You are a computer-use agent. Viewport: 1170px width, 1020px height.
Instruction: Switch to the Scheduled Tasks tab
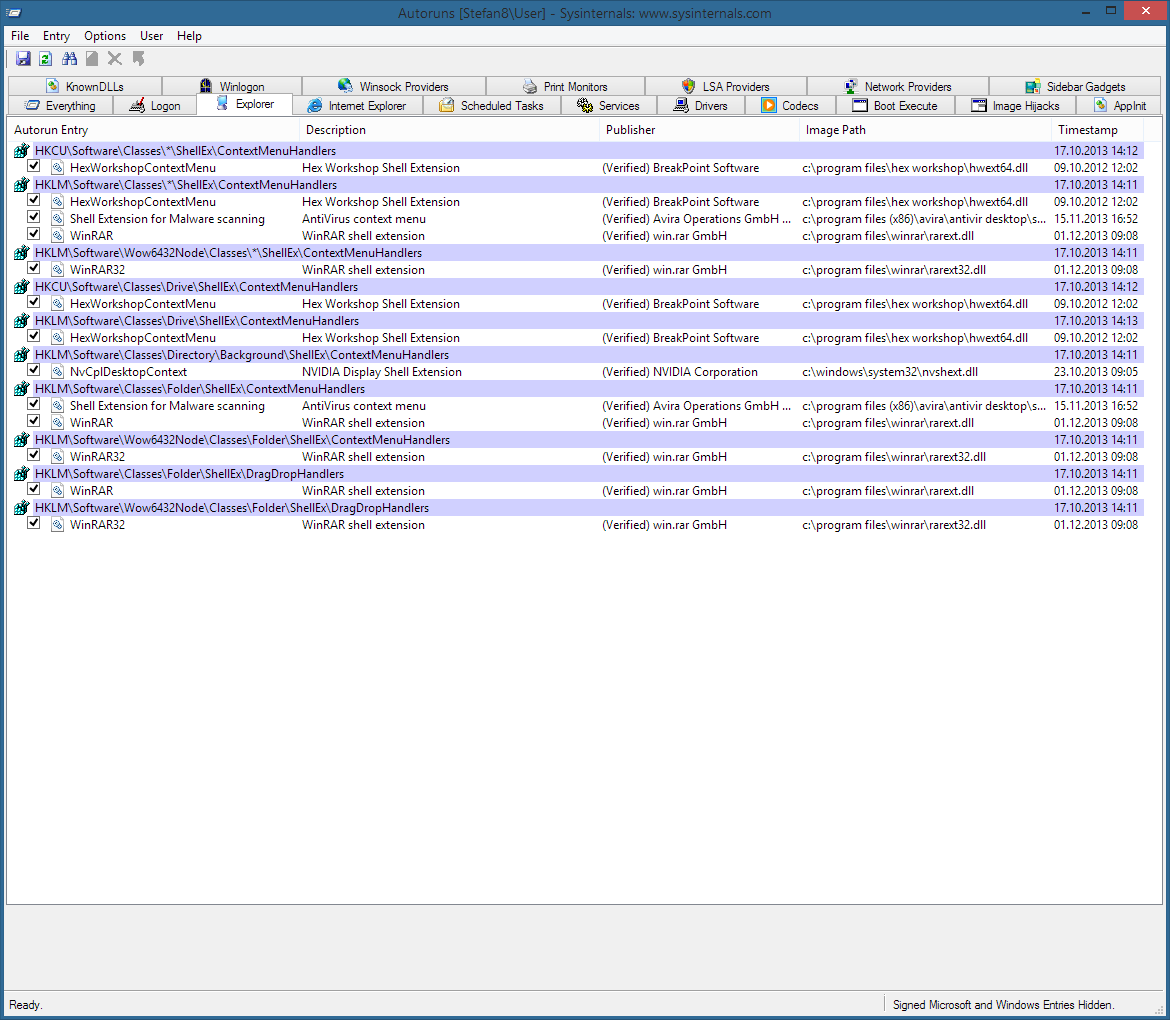(492, 105)
